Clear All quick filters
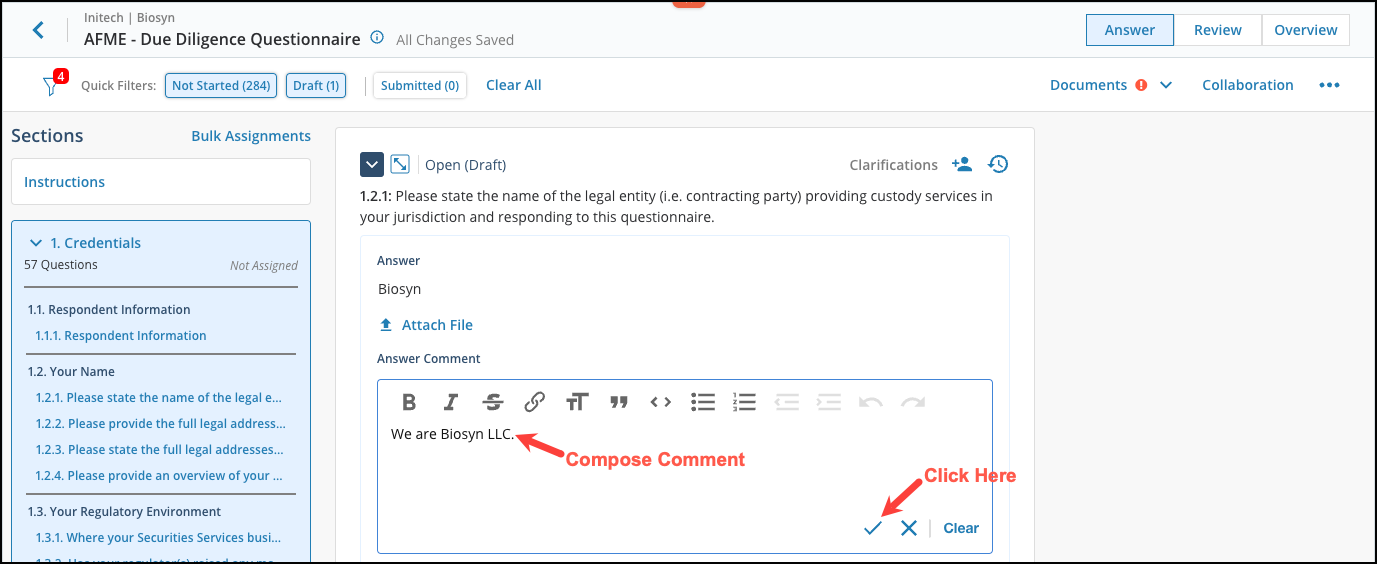 point(514,85)
